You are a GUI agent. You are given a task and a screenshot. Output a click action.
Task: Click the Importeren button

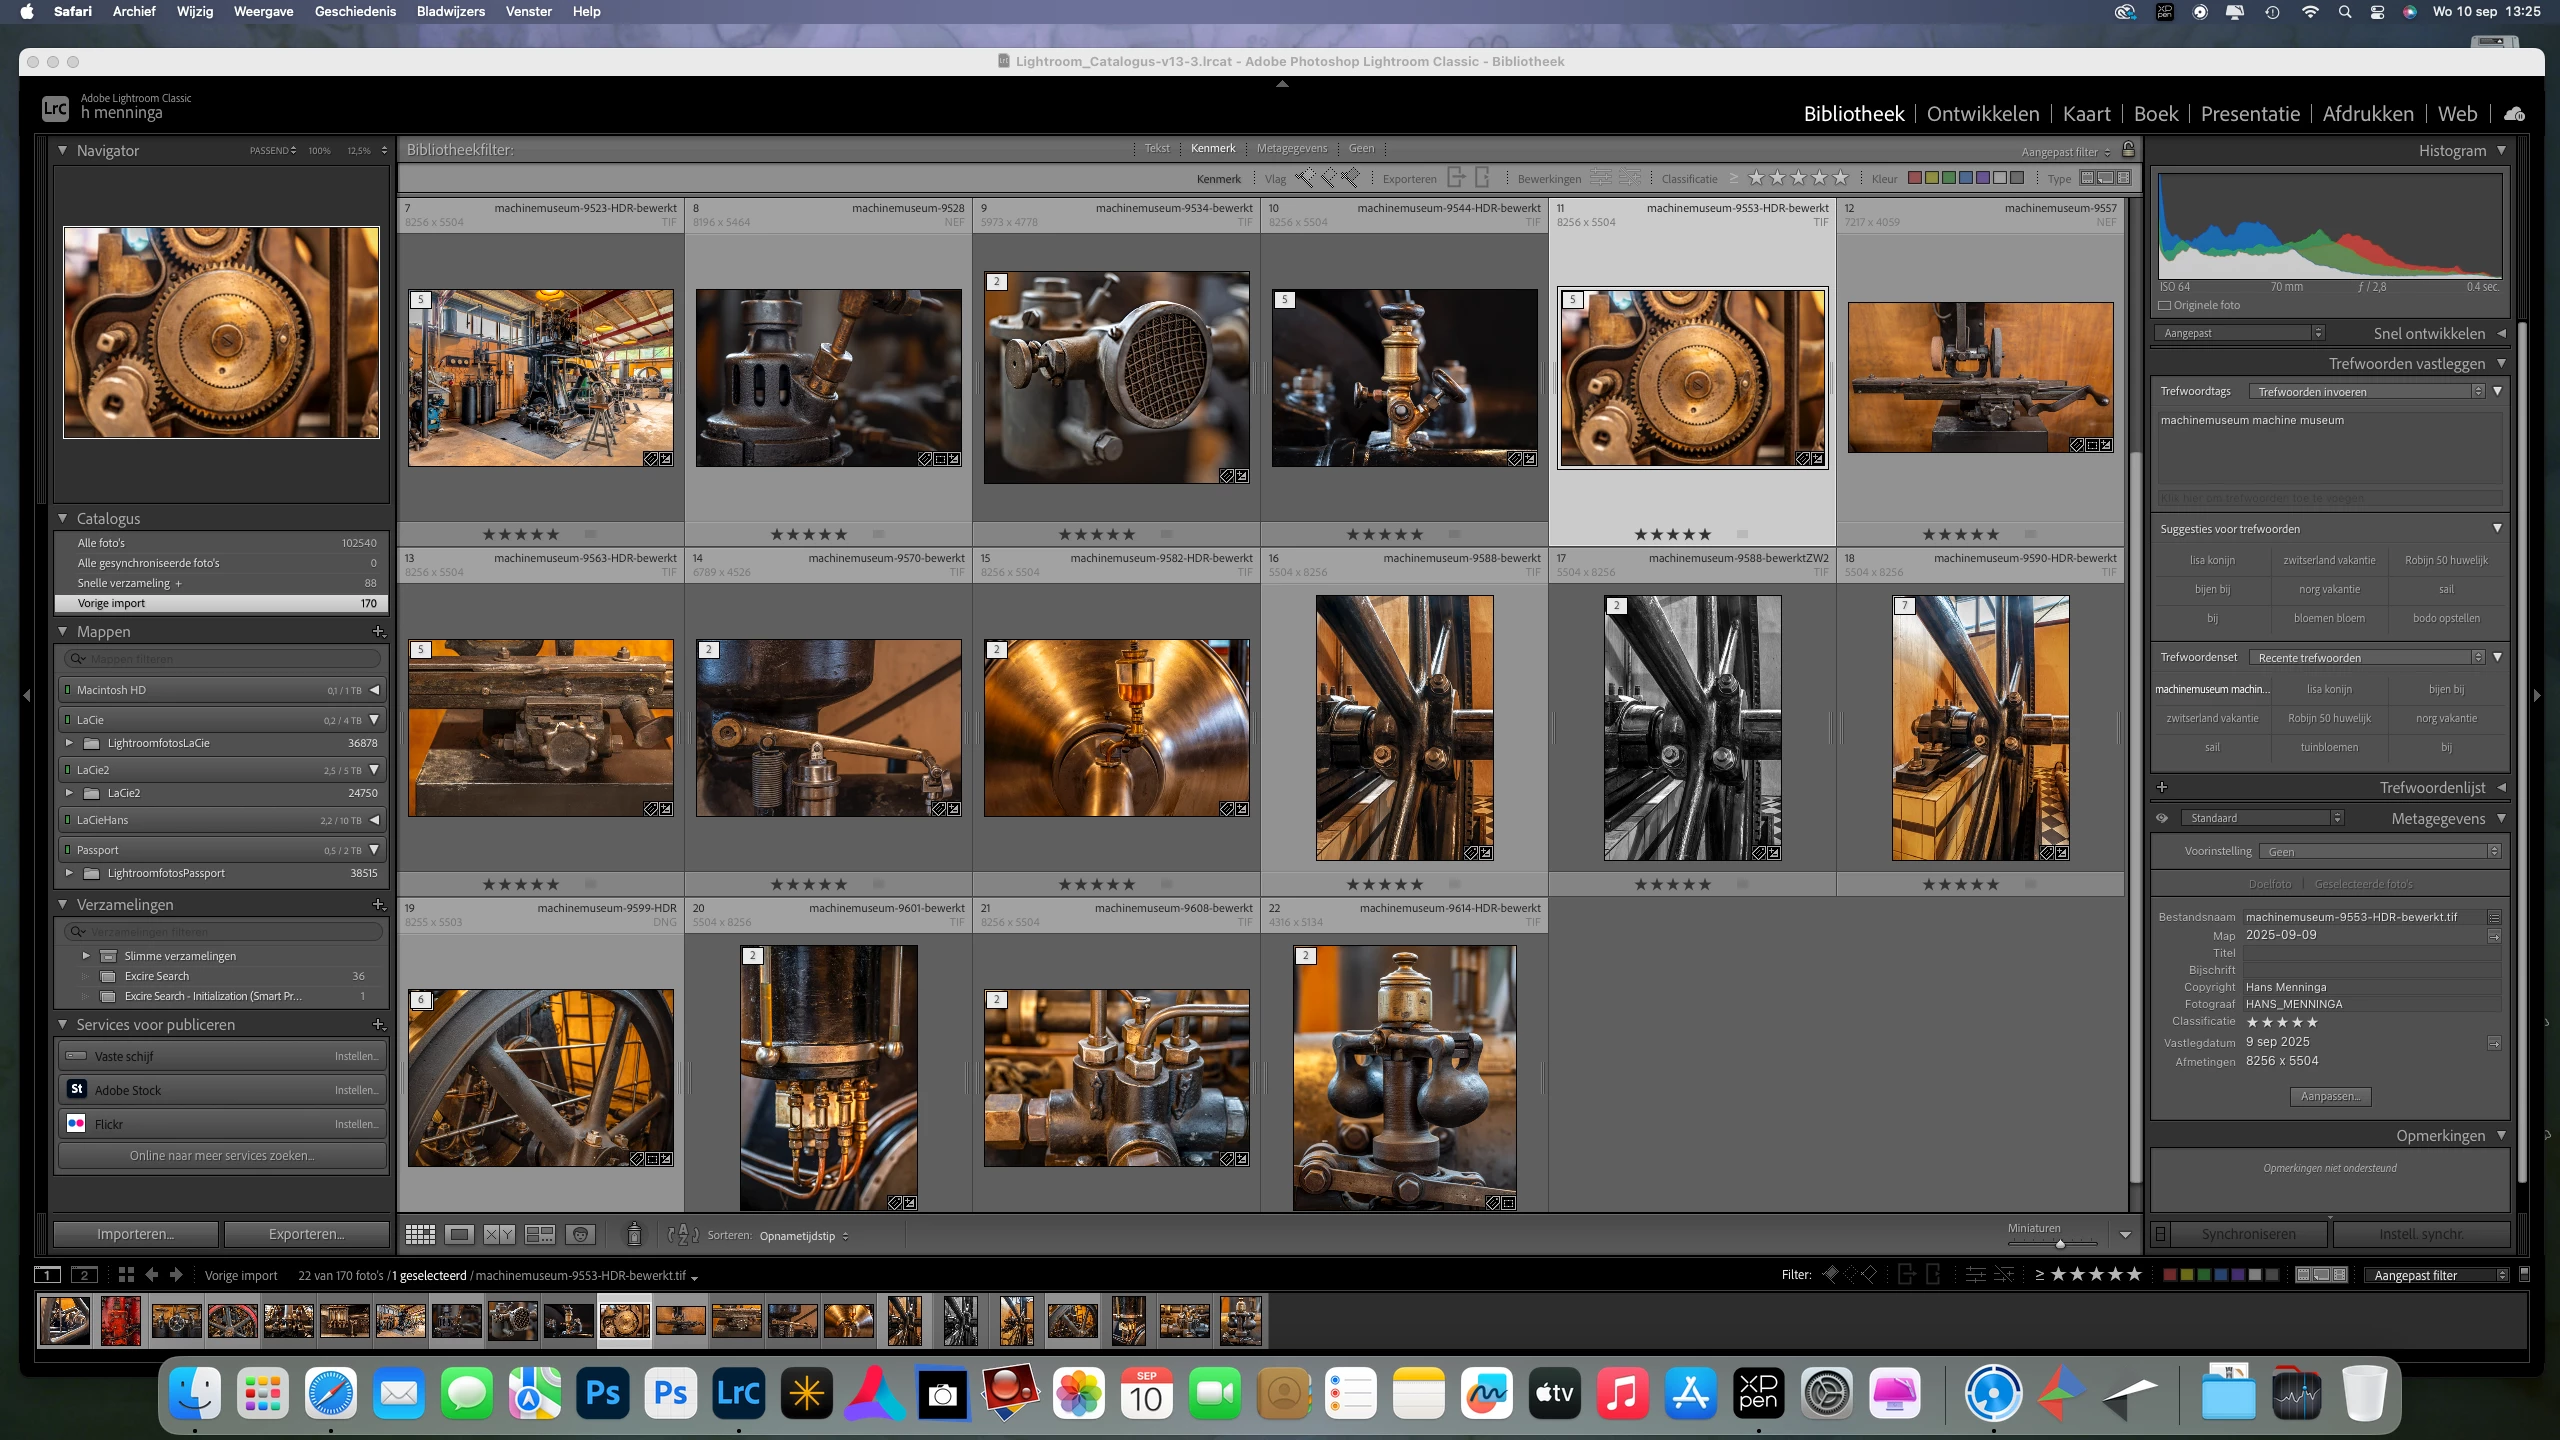tap(135, 1234)
